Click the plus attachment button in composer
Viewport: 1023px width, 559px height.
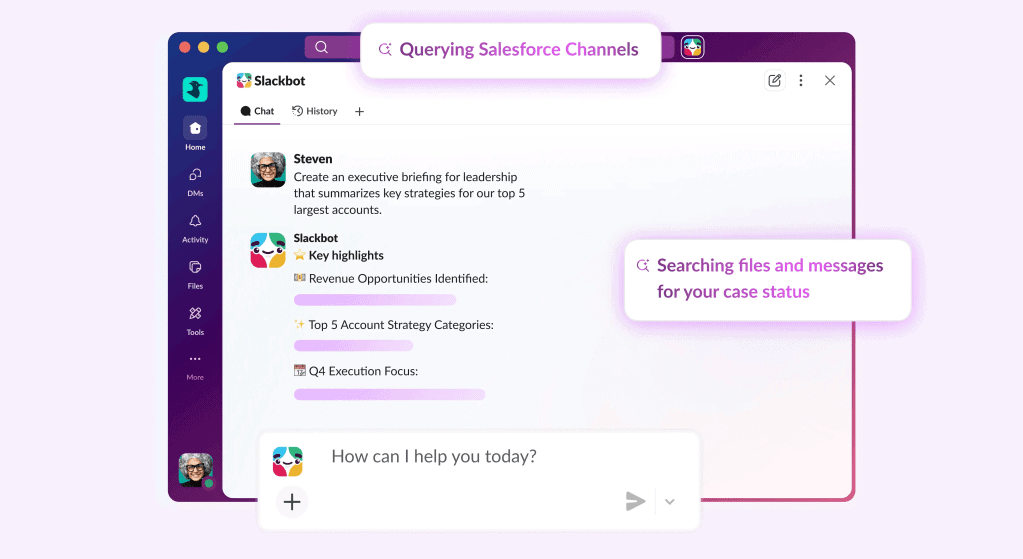(292, 502)
